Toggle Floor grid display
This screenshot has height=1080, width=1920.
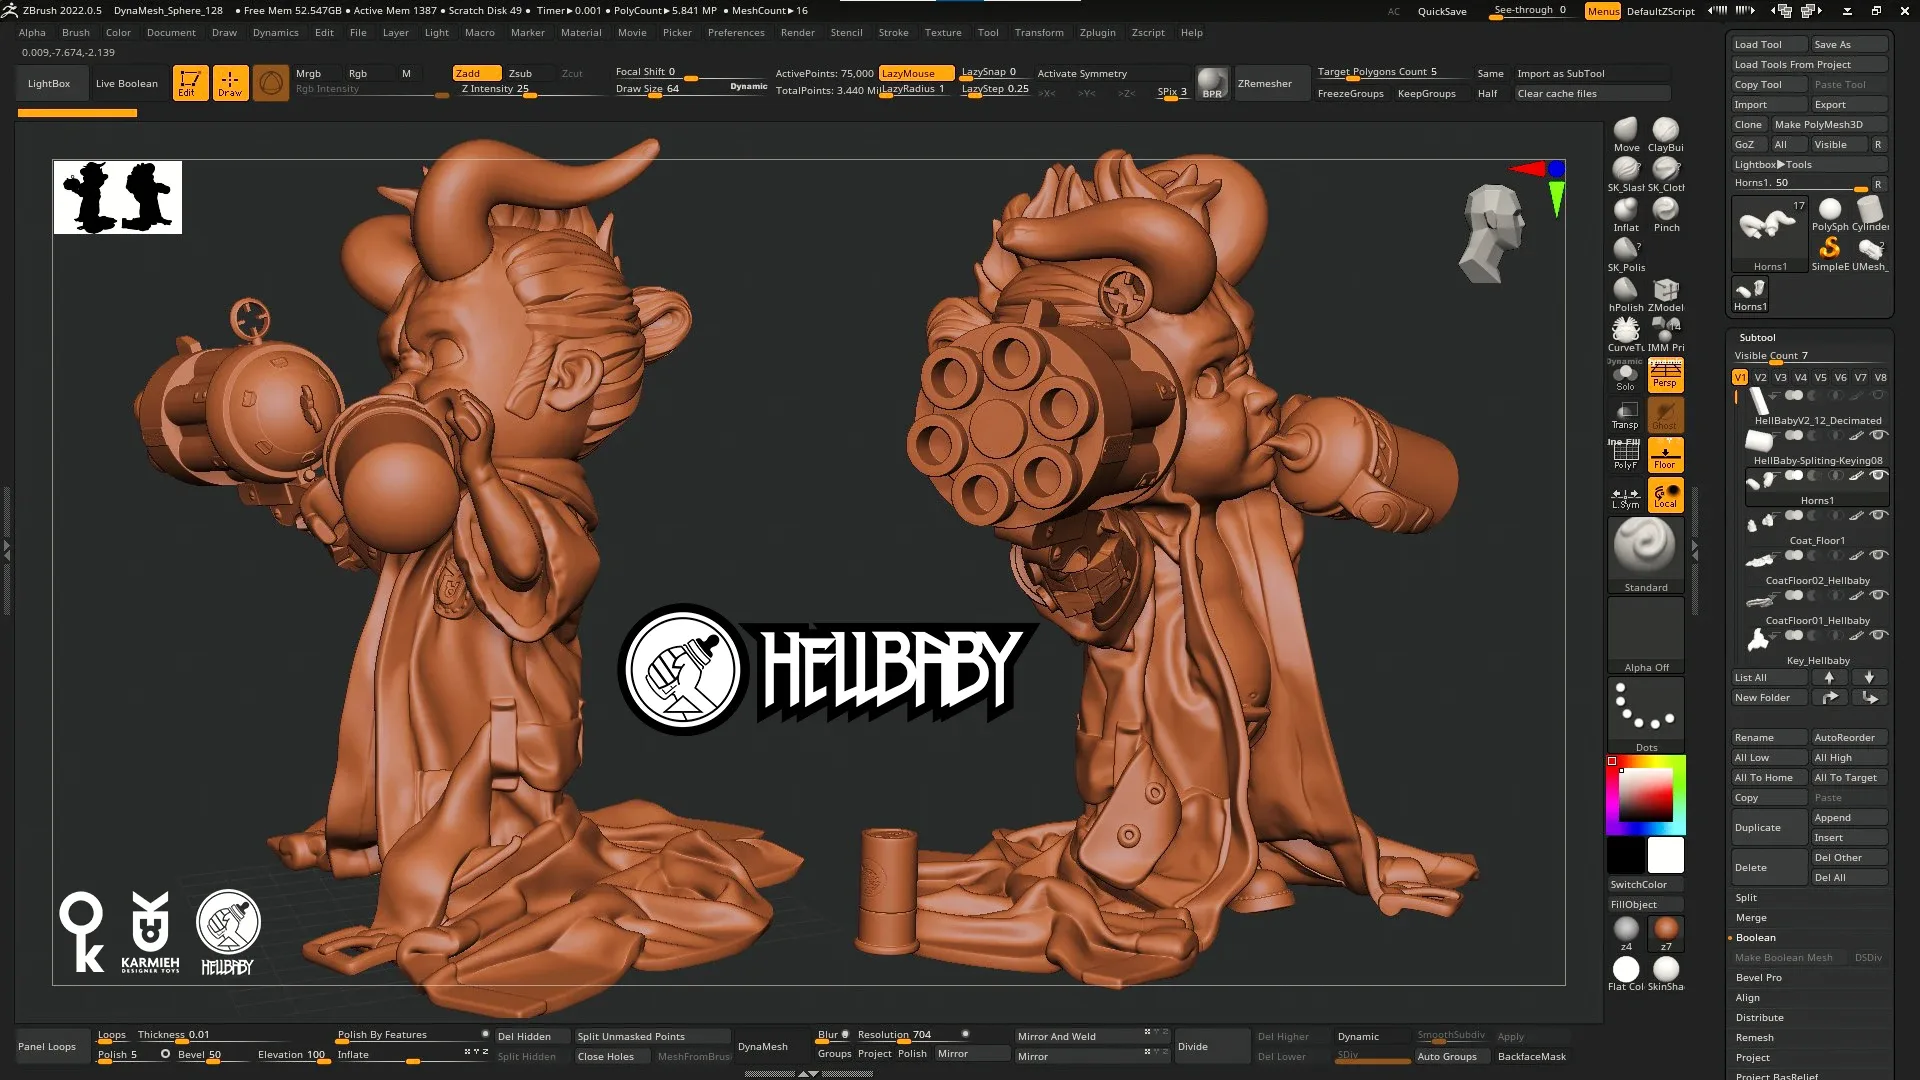(1665, 453)
